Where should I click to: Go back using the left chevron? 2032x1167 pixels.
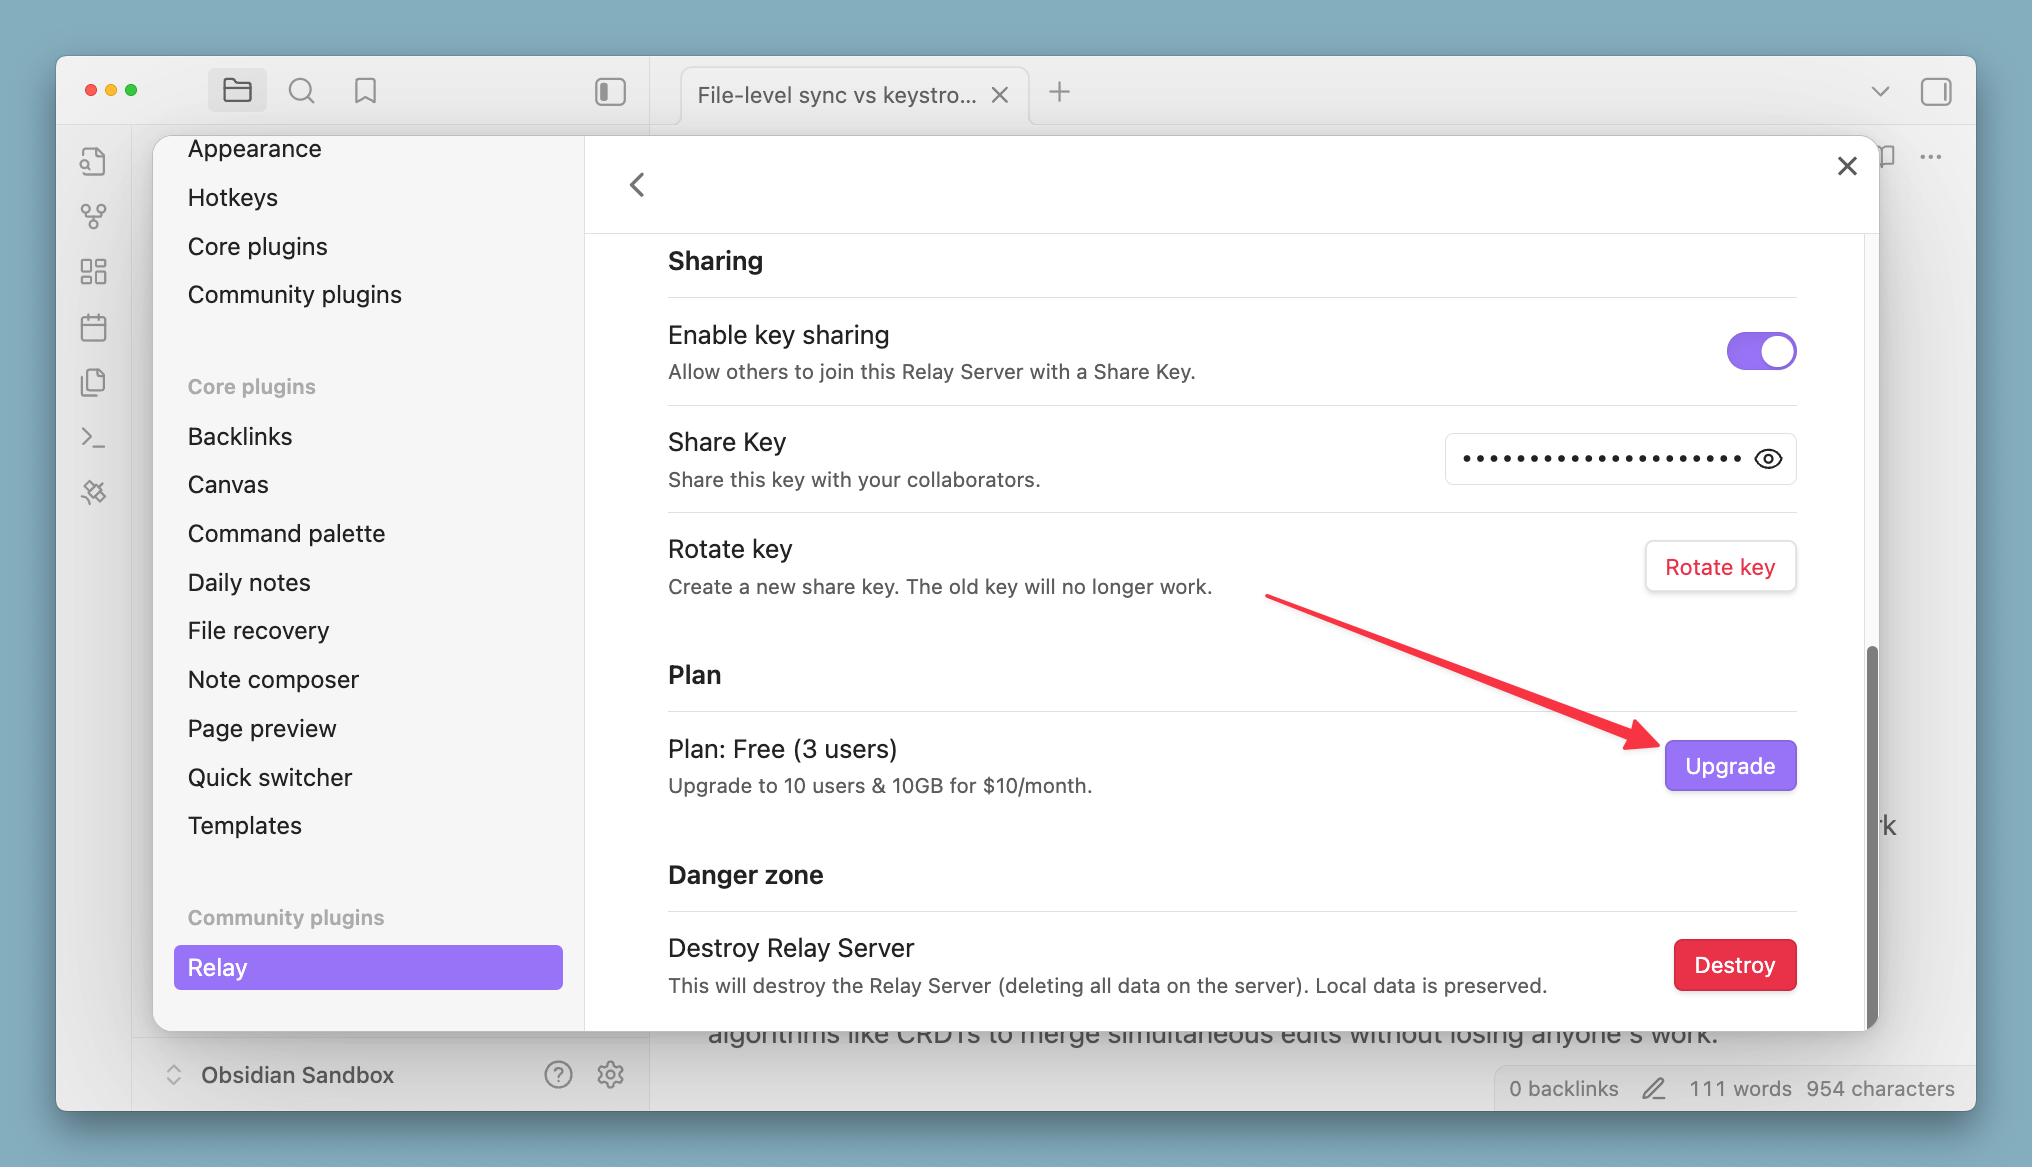click(x=637, y=185)
